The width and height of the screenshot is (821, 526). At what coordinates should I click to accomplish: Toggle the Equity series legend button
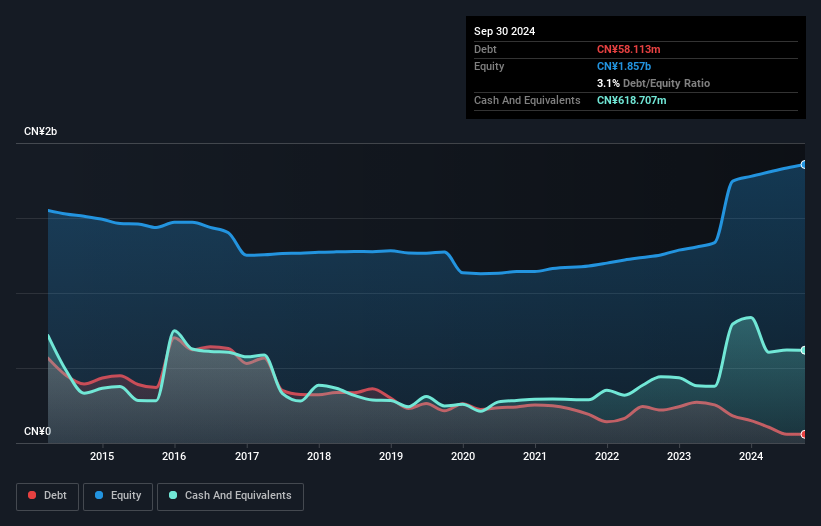coord(118,496)
